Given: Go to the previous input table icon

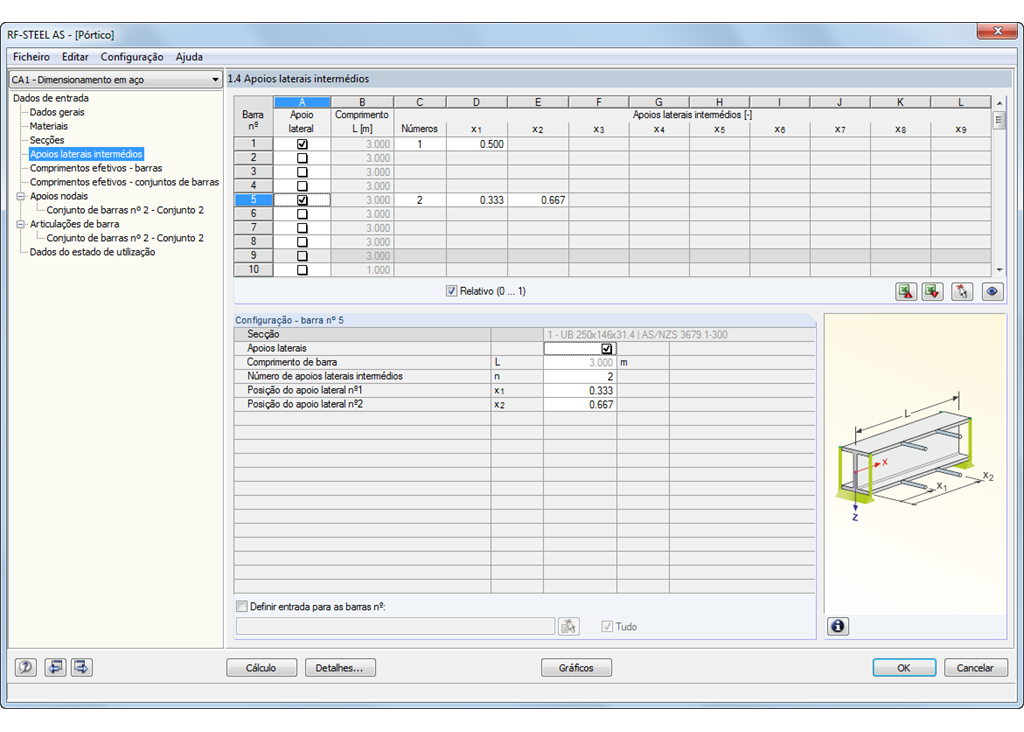Looking at the screenshot, I should coord(56,667).
